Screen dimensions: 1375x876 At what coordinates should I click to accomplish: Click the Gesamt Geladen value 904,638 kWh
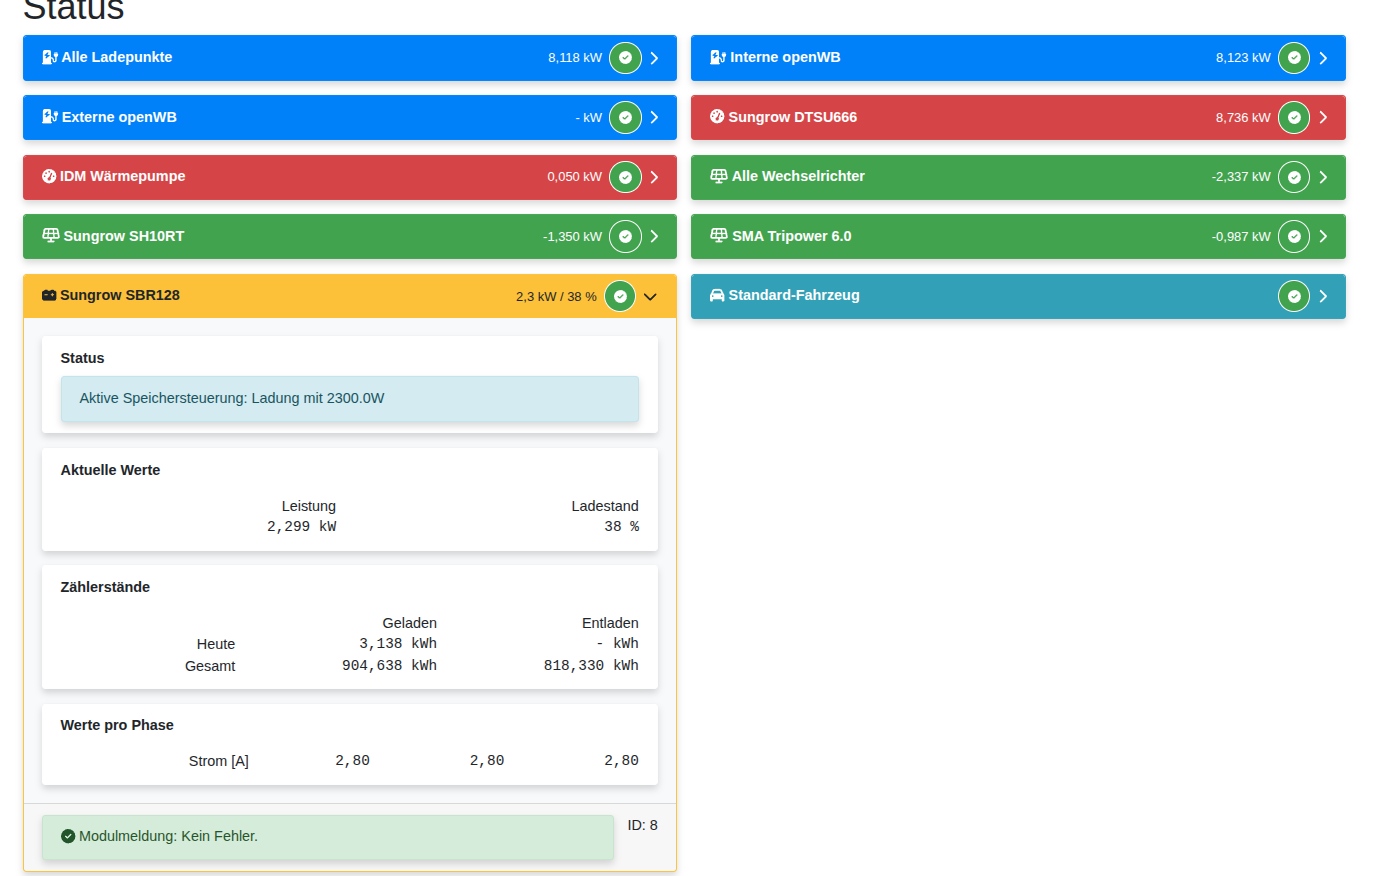click(389, 666)
